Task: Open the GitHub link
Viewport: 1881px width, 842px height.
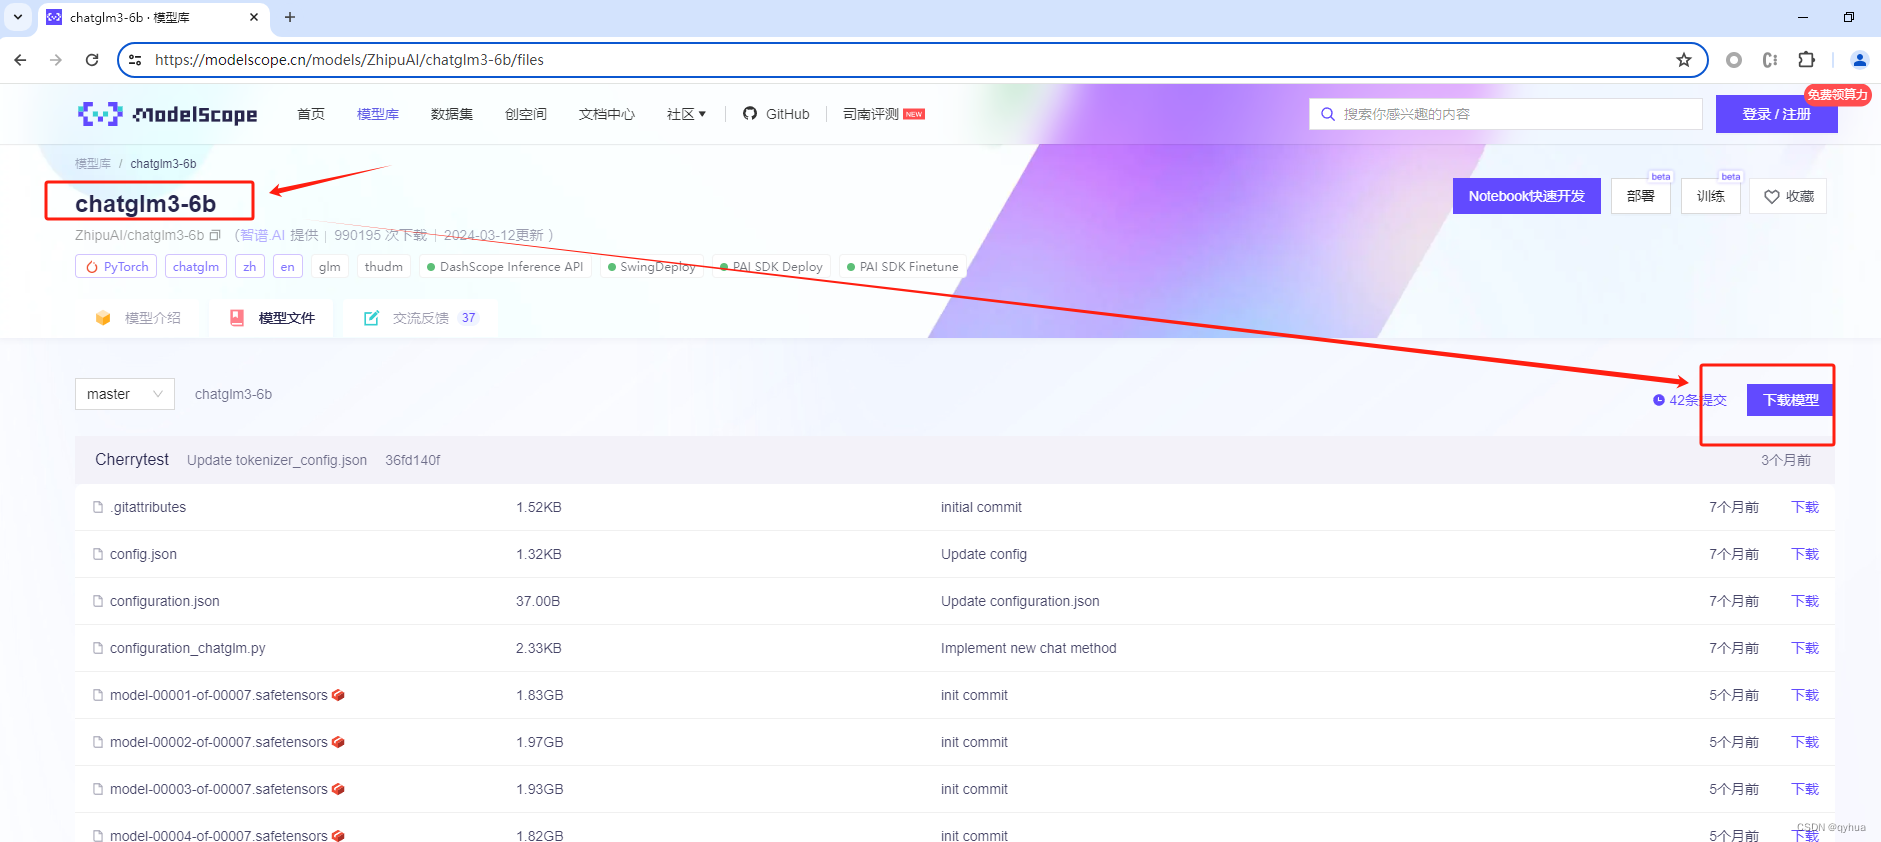Action: point(776,114)
